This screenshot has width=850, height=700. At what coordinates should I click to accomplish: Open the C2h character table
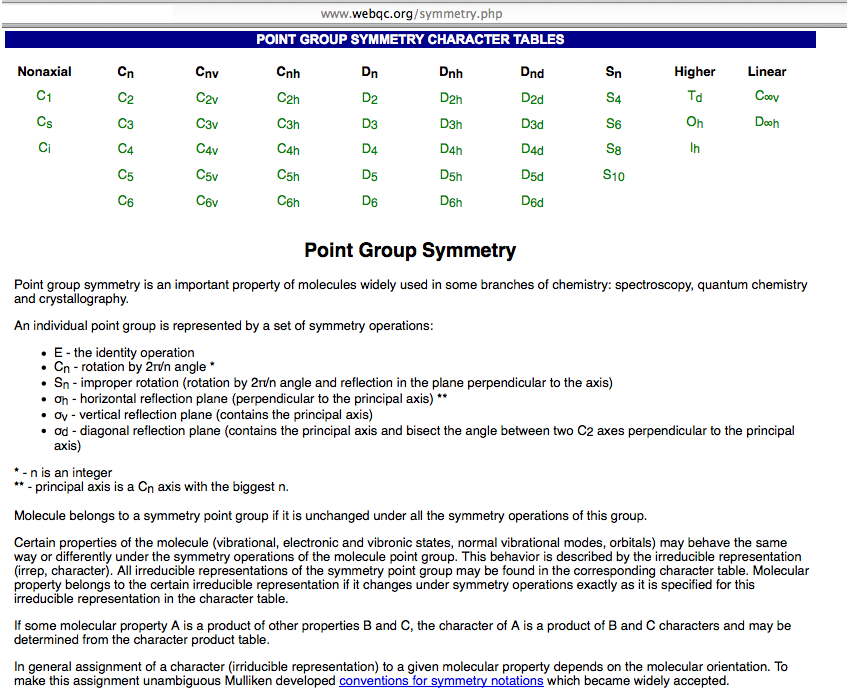288,98
